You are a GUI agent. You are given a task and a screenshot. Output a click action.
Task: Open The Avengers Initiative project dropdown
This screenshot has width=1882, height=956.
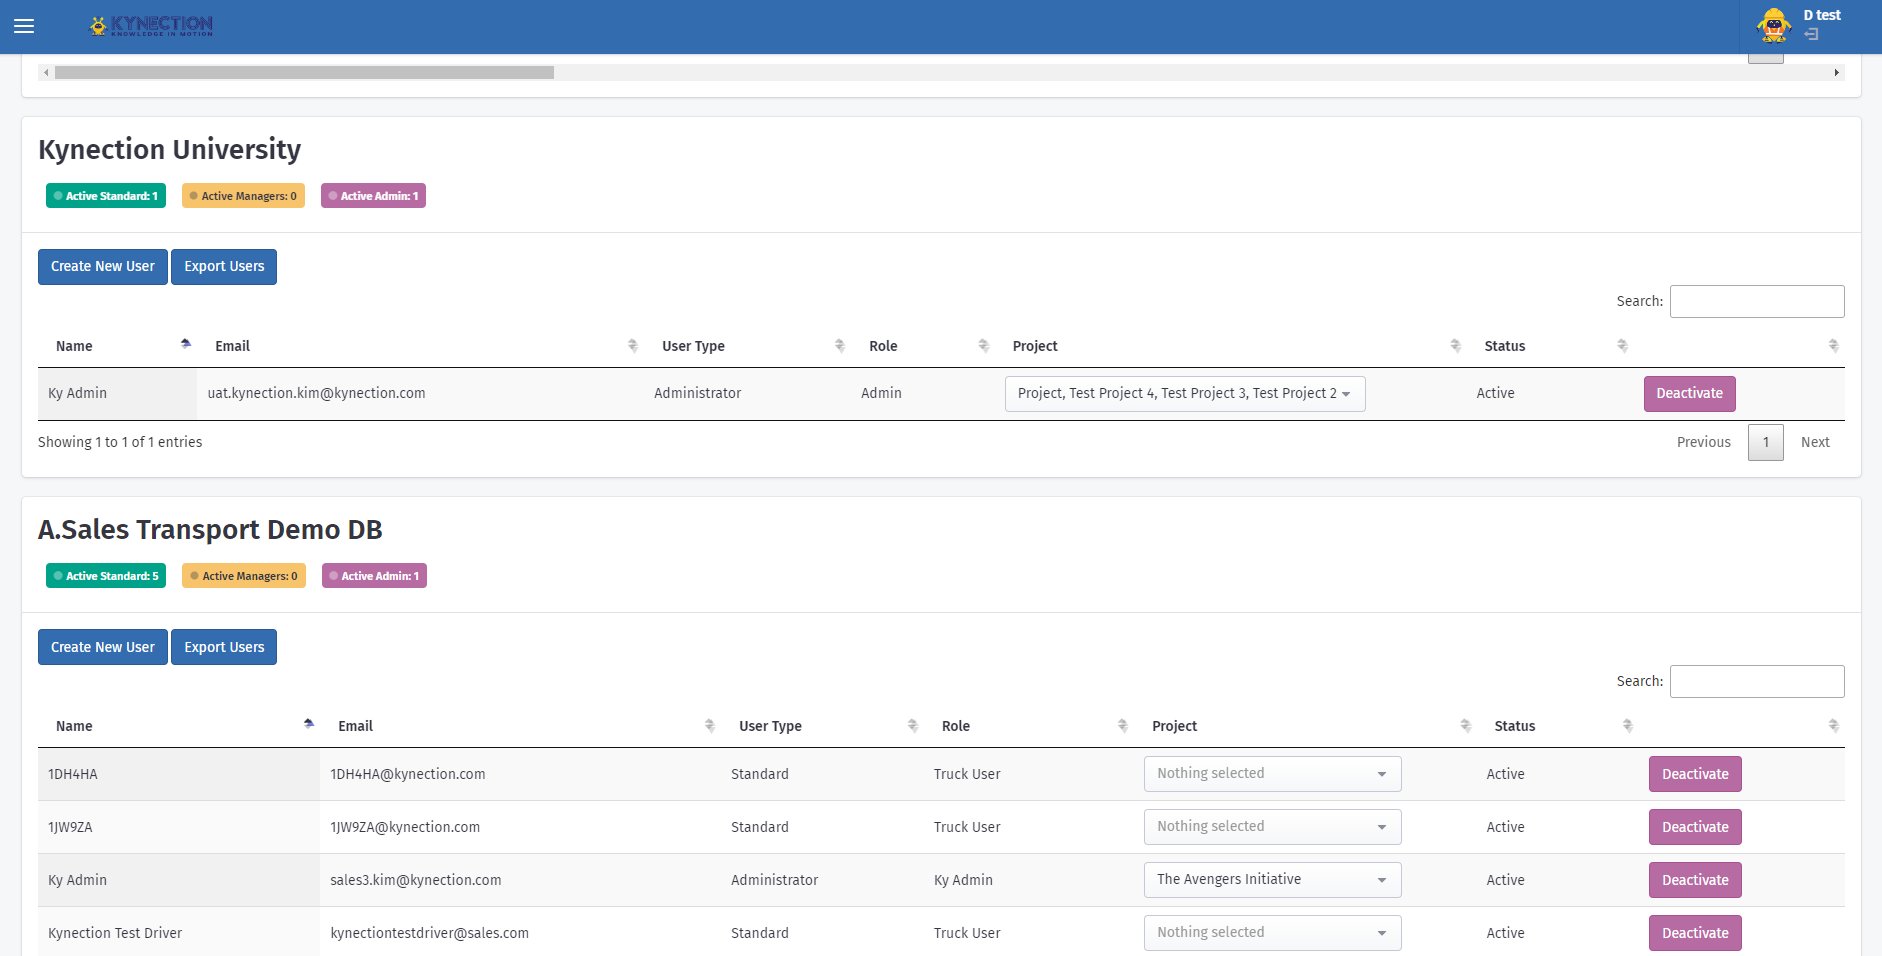click(1273, 880)
